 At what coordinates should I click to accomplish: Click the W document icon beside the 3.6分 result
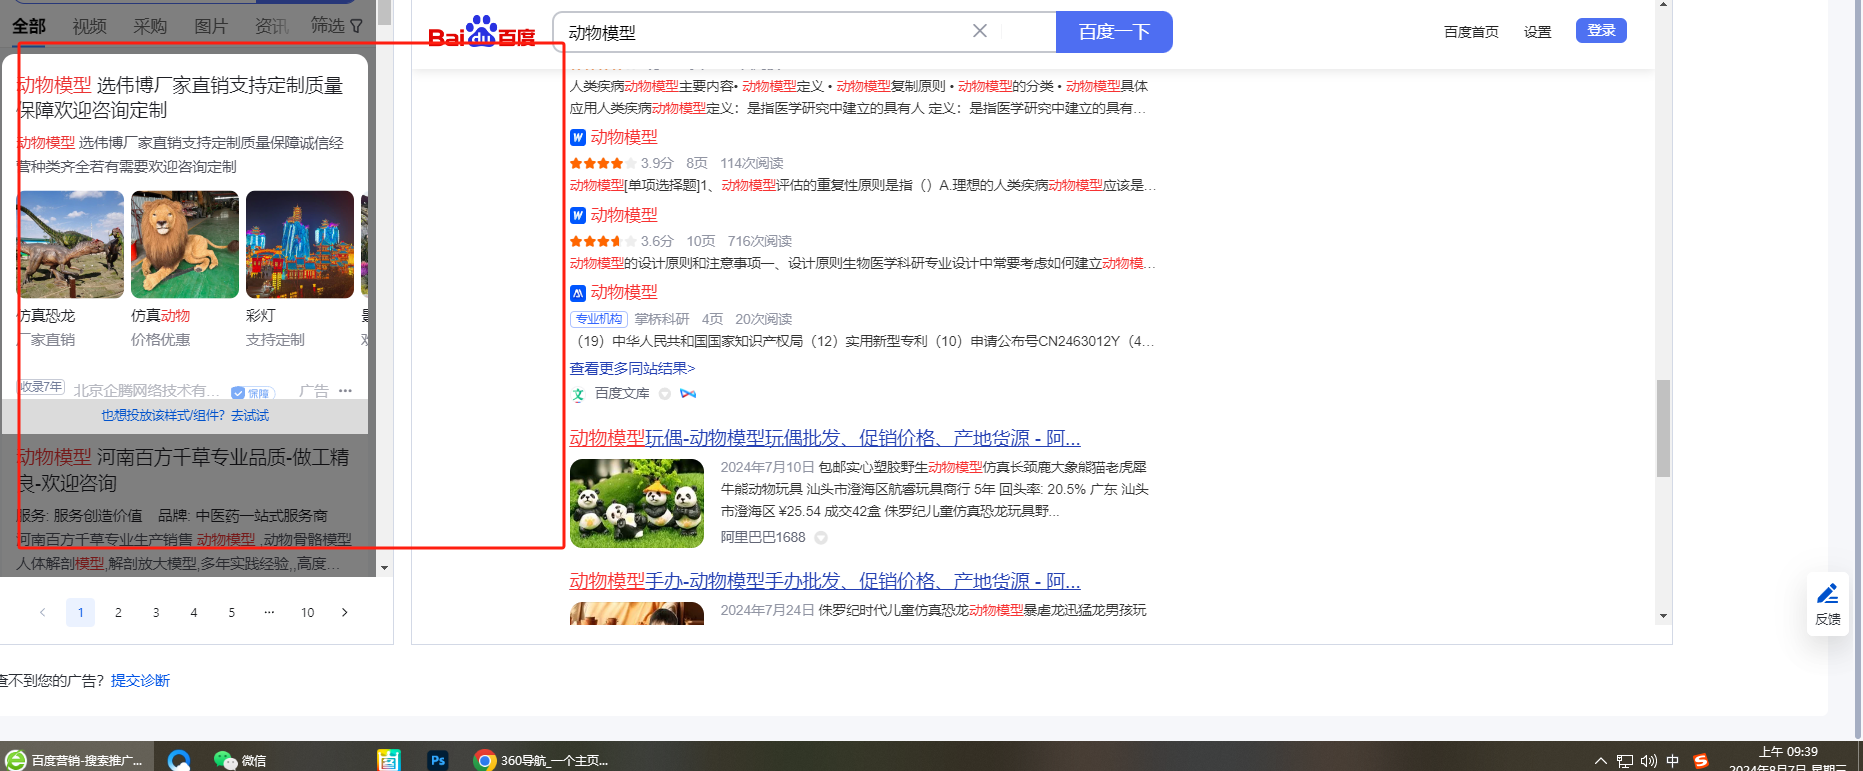coord(578,215)
